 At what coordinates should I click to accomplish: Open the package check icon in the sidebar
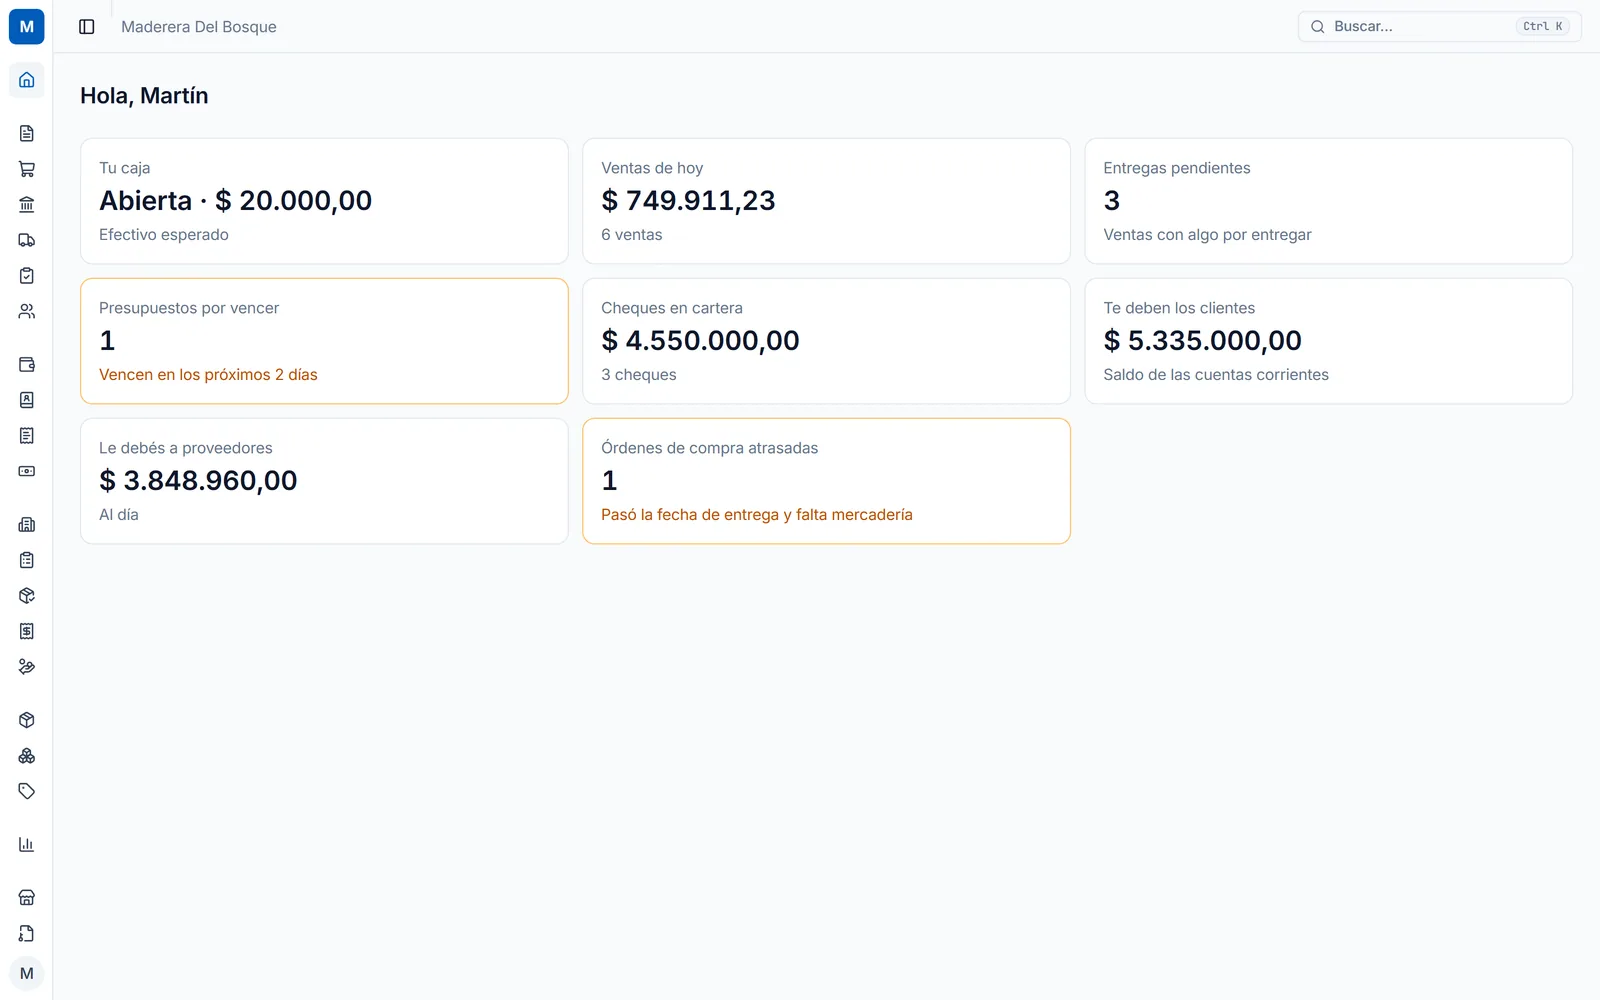pos(27,596)
